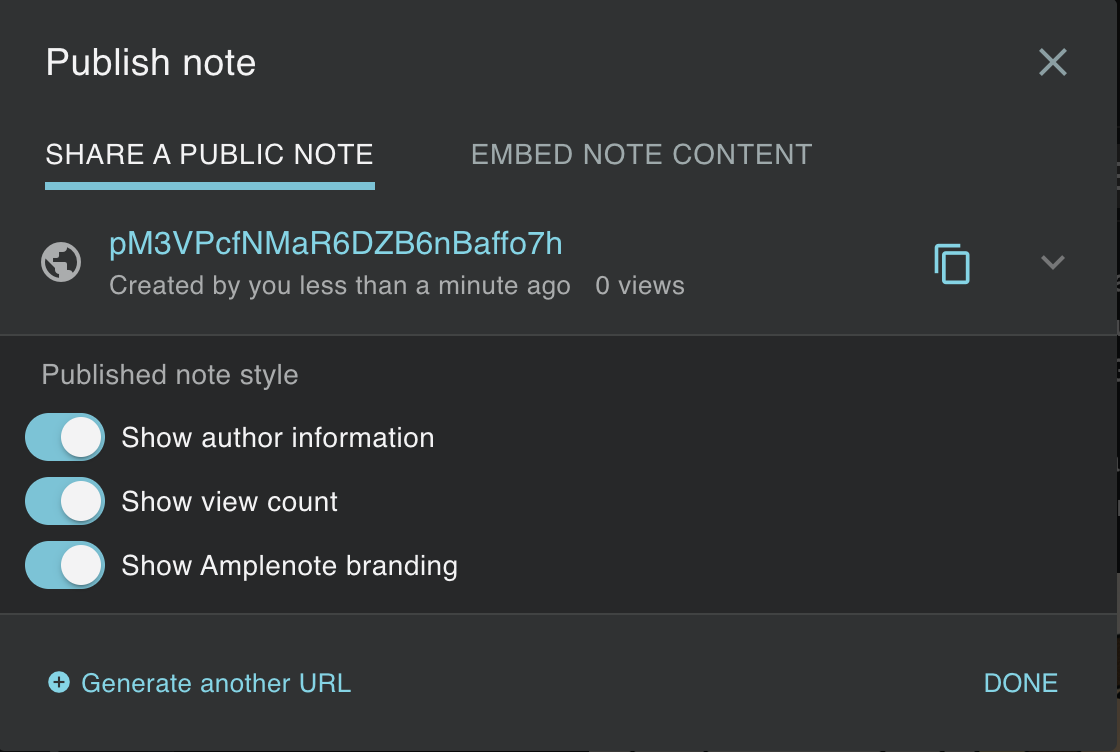Copy the public note URL to clipboard
Viewport: 1120px width, 752px height.
(952, 263)
